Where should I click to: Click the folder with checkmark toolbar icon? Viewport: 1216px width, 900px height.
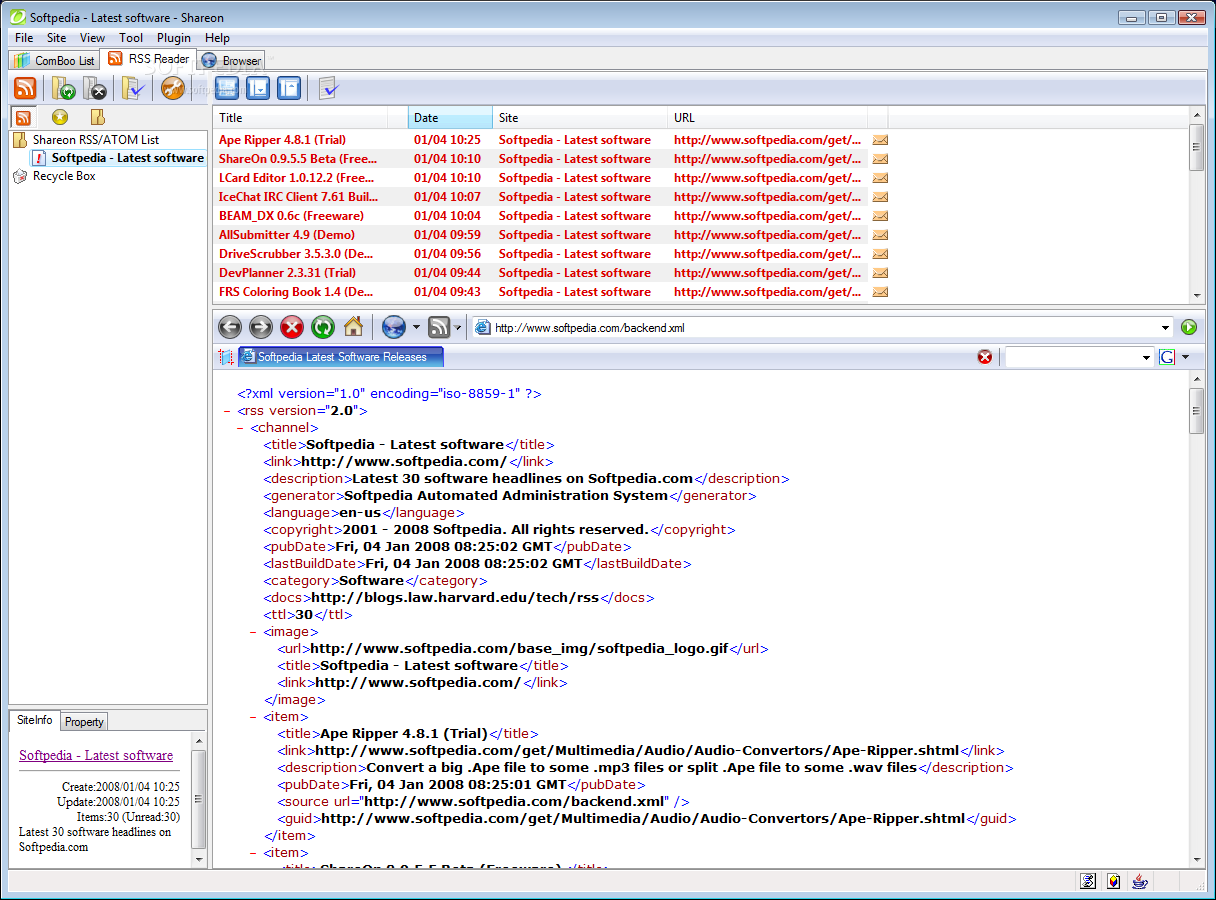134,88
